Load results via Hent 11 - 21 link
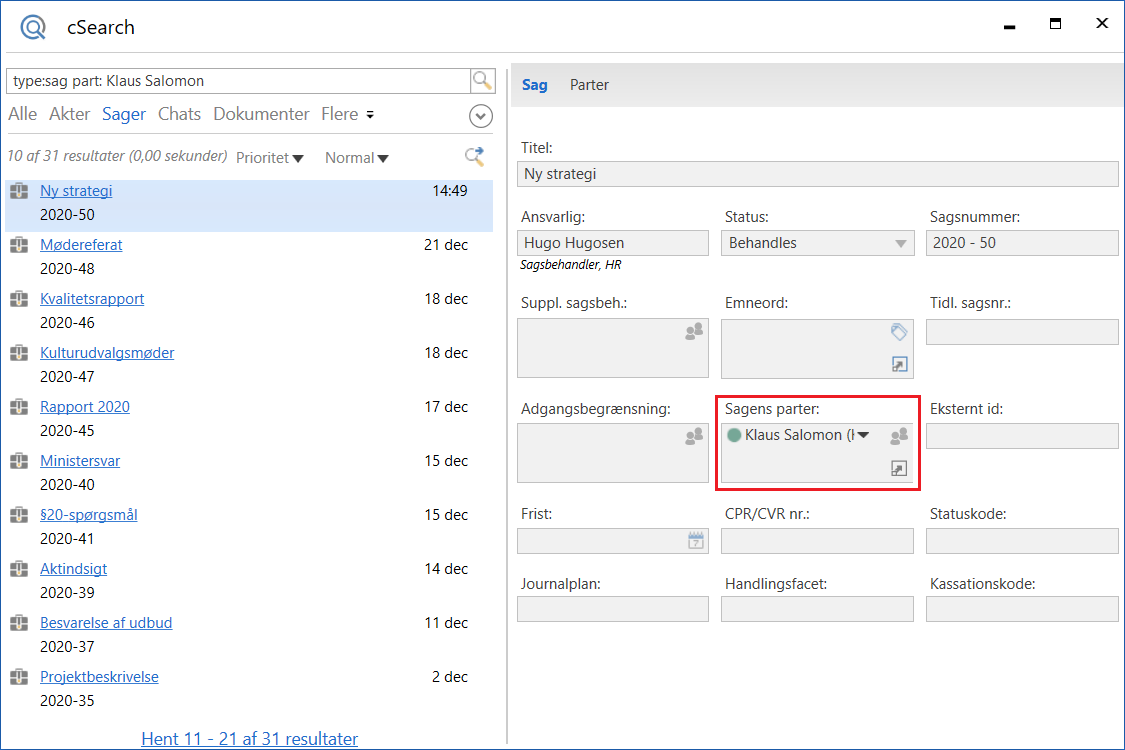Screen dimensions: 1125x750 click(x=249, y=739)
